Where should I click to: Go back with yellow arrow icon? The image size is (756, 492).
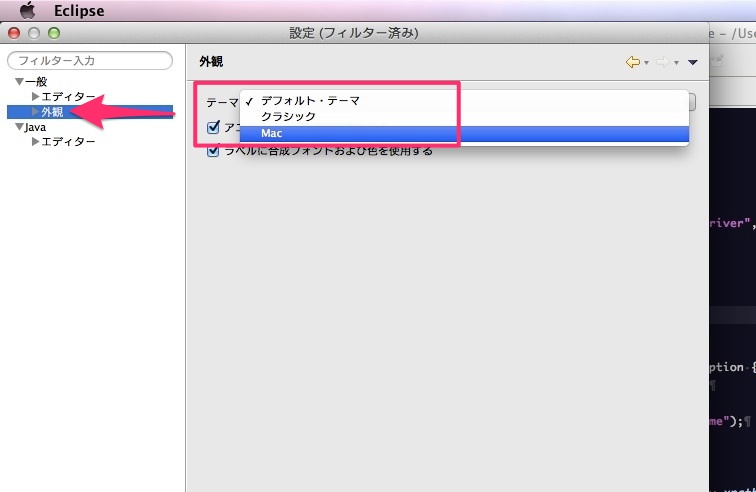[633, 62]
